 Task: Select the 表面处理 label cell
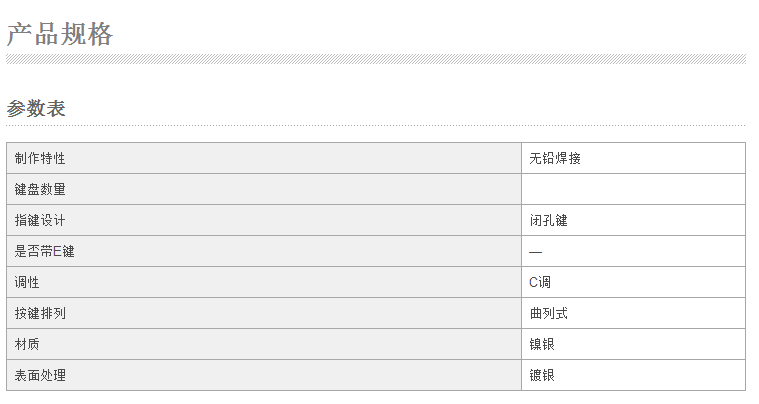pos(264,375)
